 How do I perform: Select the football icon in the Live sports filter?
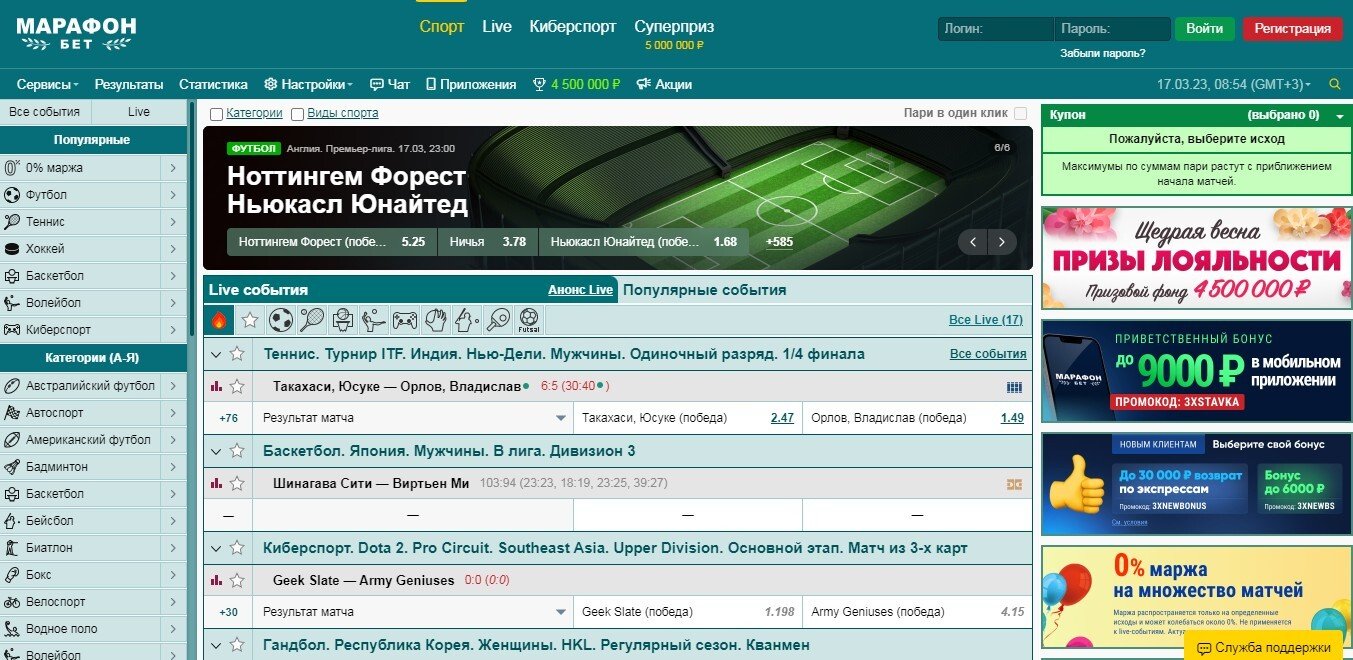(x=281, y=320)
